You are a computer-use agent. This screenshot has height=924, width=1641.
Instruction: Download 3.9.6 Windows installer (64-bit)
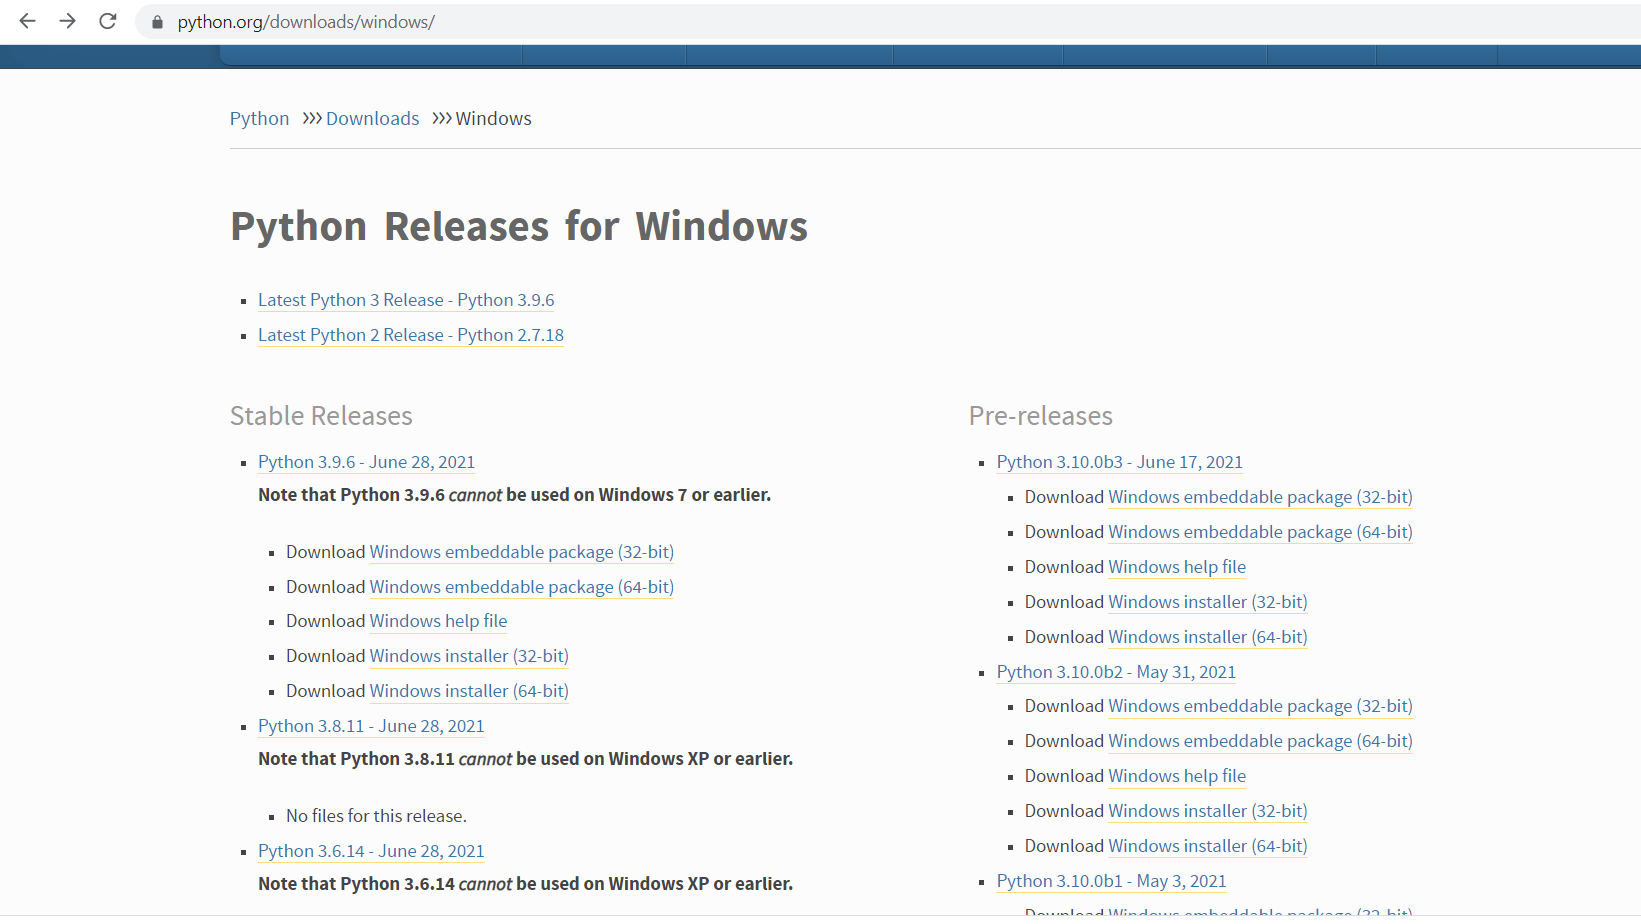pyautogui.click(x=469, y=691)
